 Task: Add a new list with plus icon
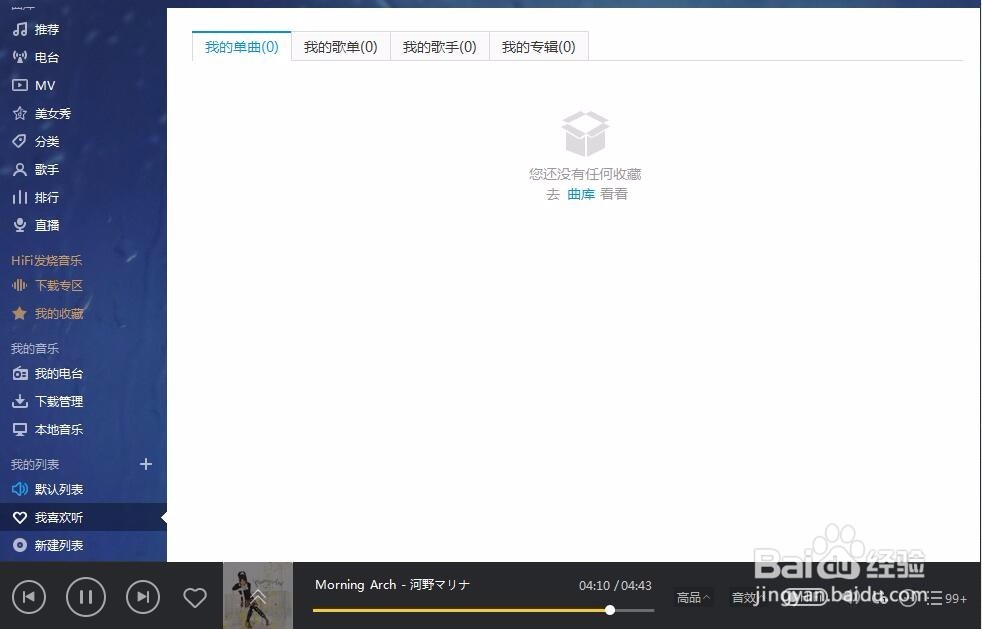pyautogui.click(x=146, y=464)
